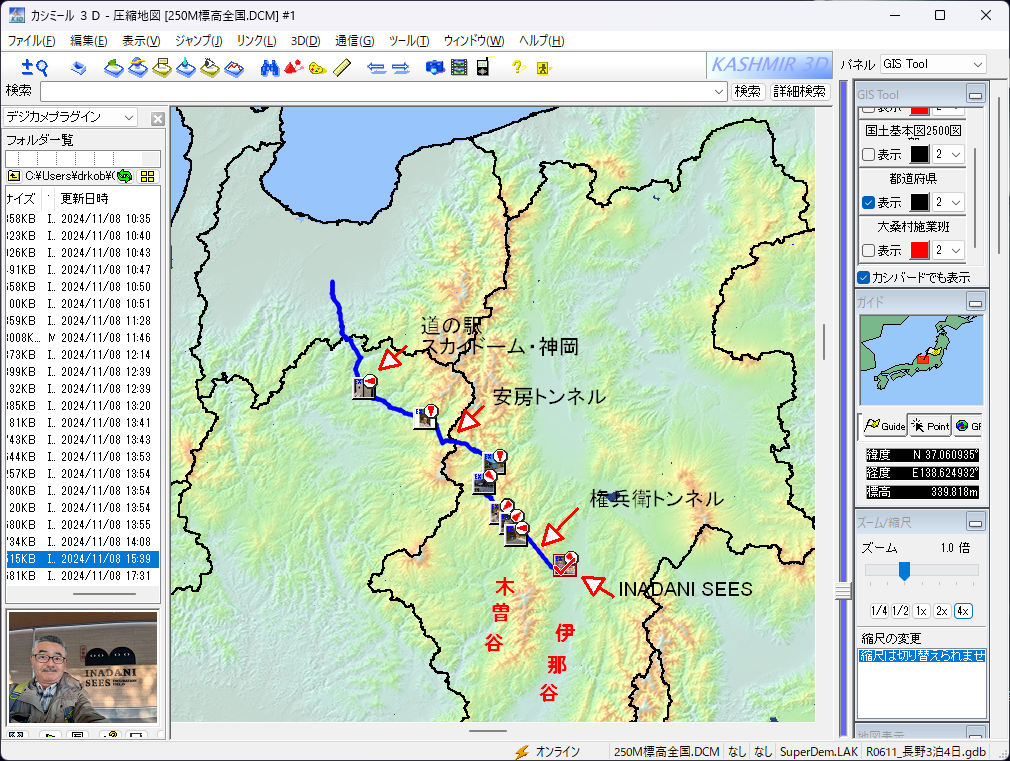Click the blue camera icon
1010x761 pixels.
coord(435,67)
